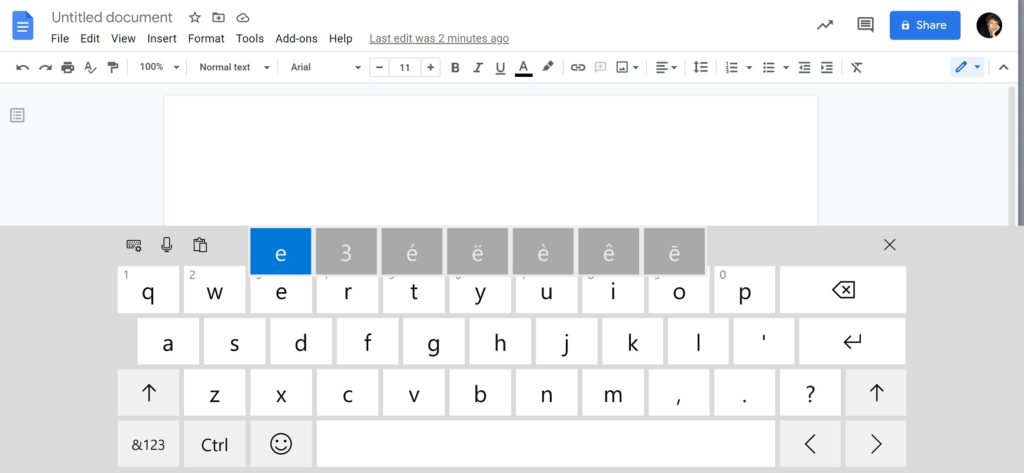Open the emoji keyboard smiley key
This screenshot has width=1024, height=473.
point(281,444)
